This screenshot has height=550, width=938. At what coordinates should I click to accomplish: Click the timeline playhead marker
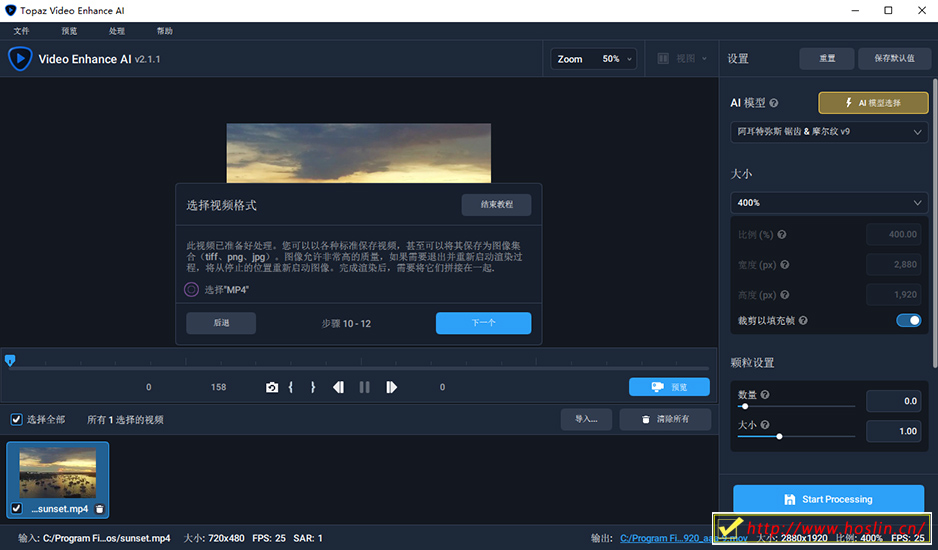[10, 360]
